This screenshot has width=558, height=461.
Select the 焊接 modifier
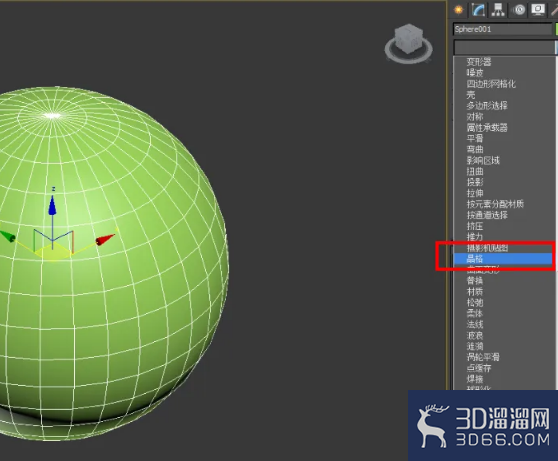pos(475,379)
